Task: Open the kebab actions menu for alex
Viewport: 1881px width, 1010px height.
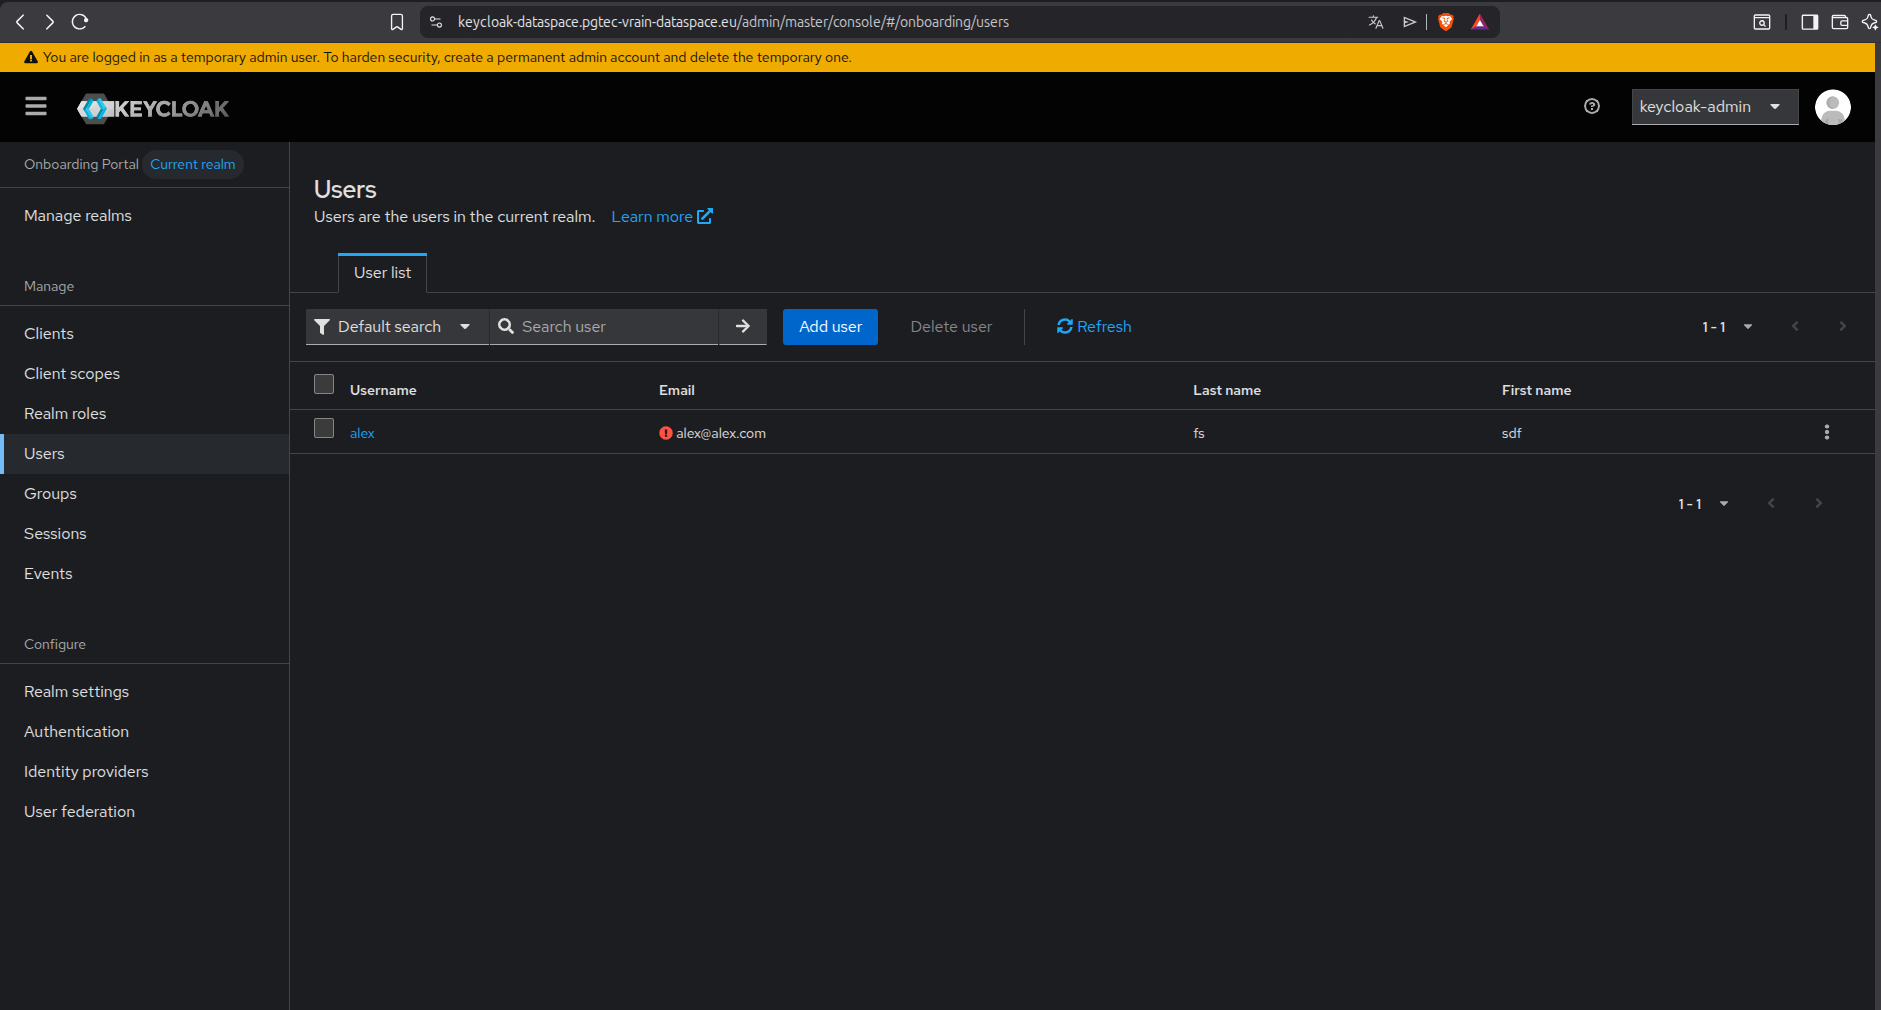Action: tap(1826, 432)
